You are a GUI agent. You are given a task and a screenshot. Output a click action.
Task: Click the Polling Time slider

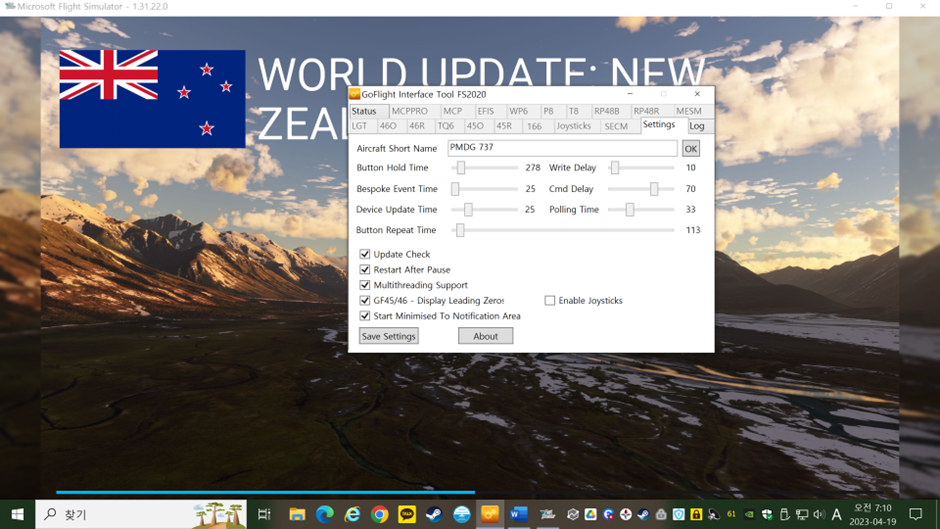[641, 209]
